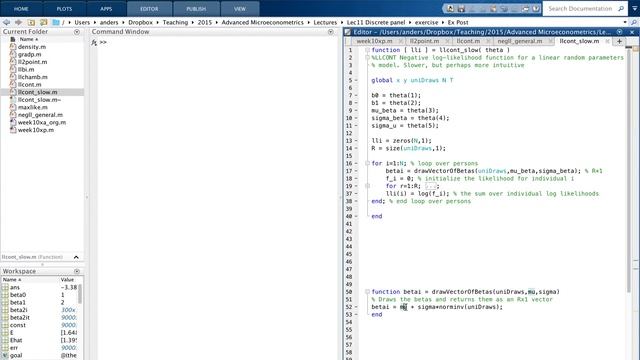Click the Save icon in quick access toolbar
The image size is (640, 360).
461,9
